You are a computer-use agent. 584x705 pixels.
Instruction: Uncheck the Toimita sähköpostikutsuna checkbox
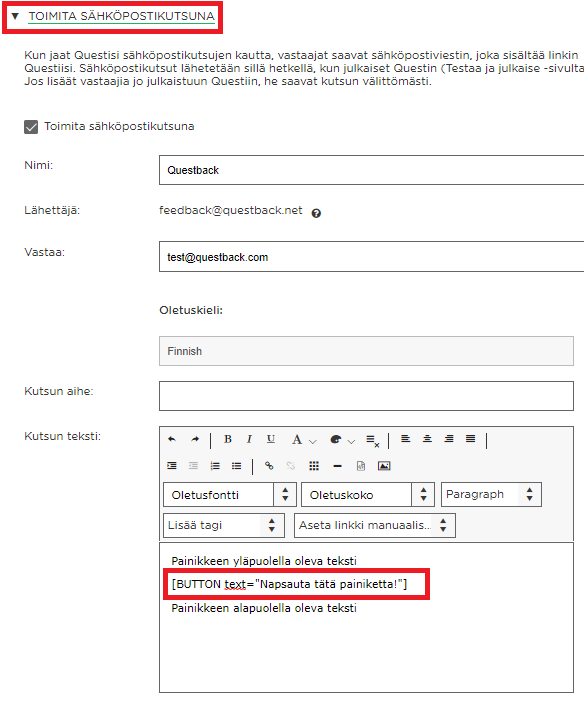(x=31, y=127)
